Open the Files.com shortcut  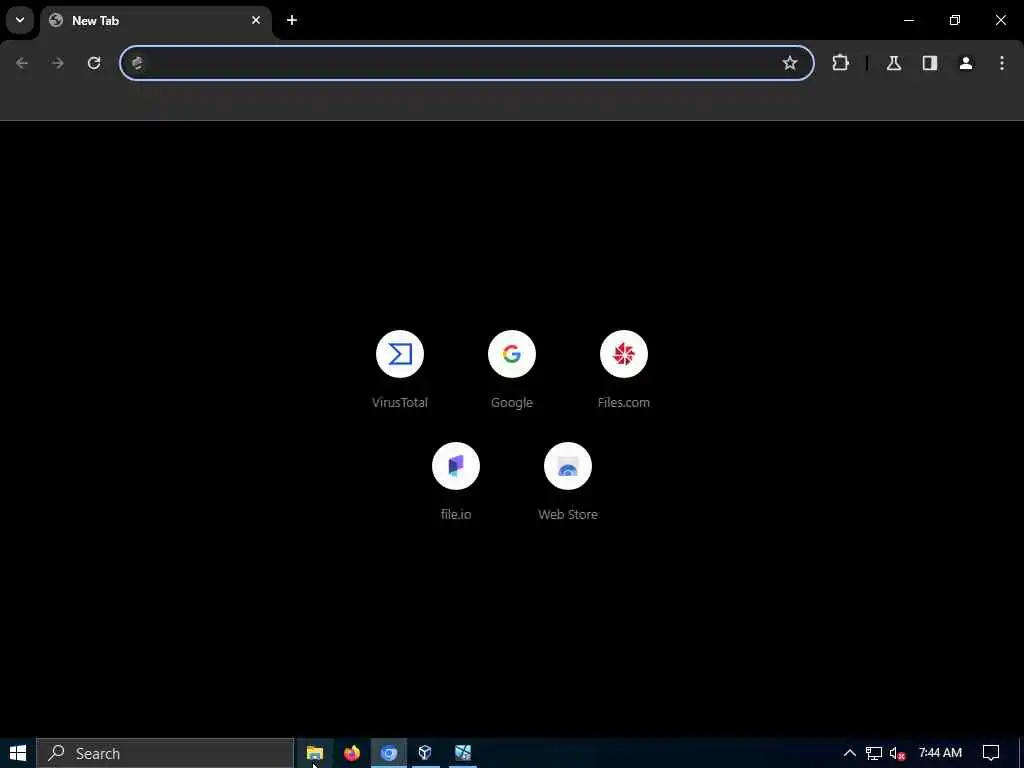click(624, 354)
